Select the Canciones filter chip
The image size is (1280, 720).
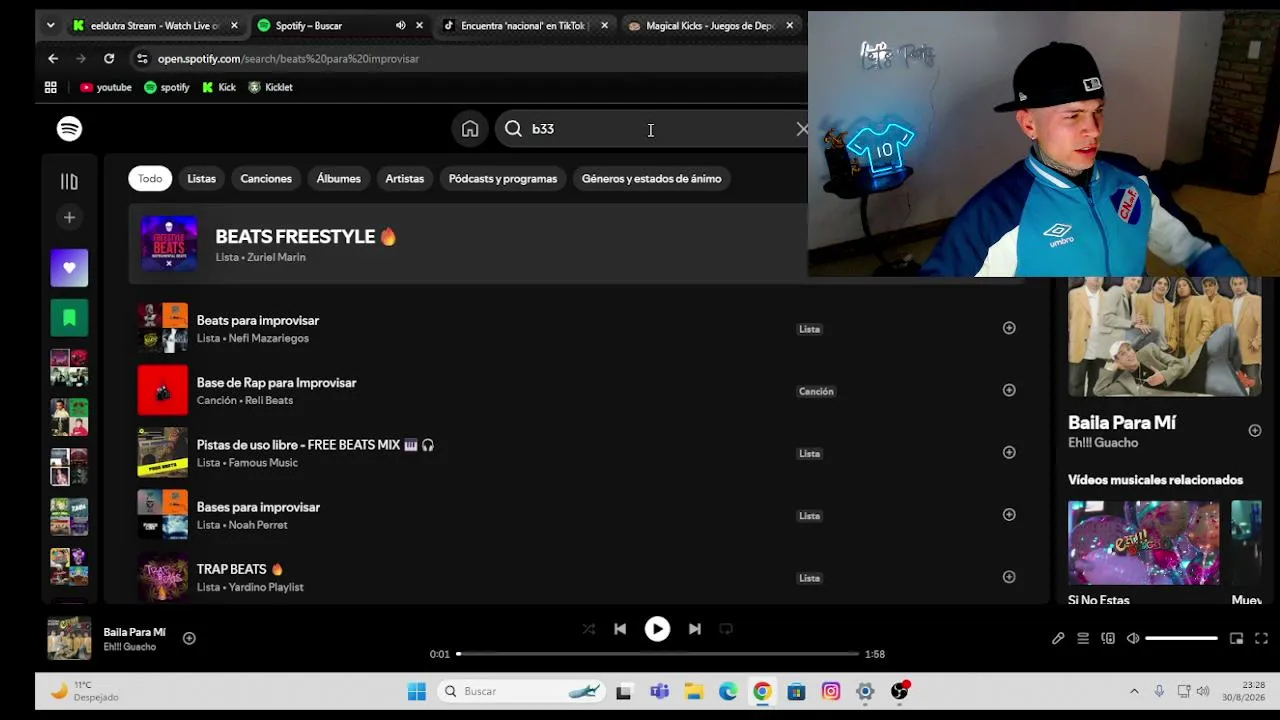(266, 179)
